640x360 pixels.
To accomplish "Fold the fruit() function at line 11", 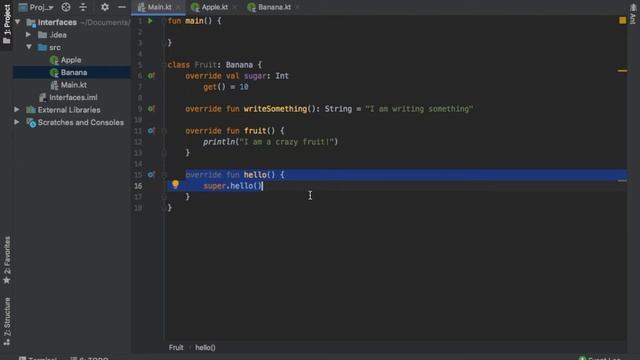I will coord(164,131).
